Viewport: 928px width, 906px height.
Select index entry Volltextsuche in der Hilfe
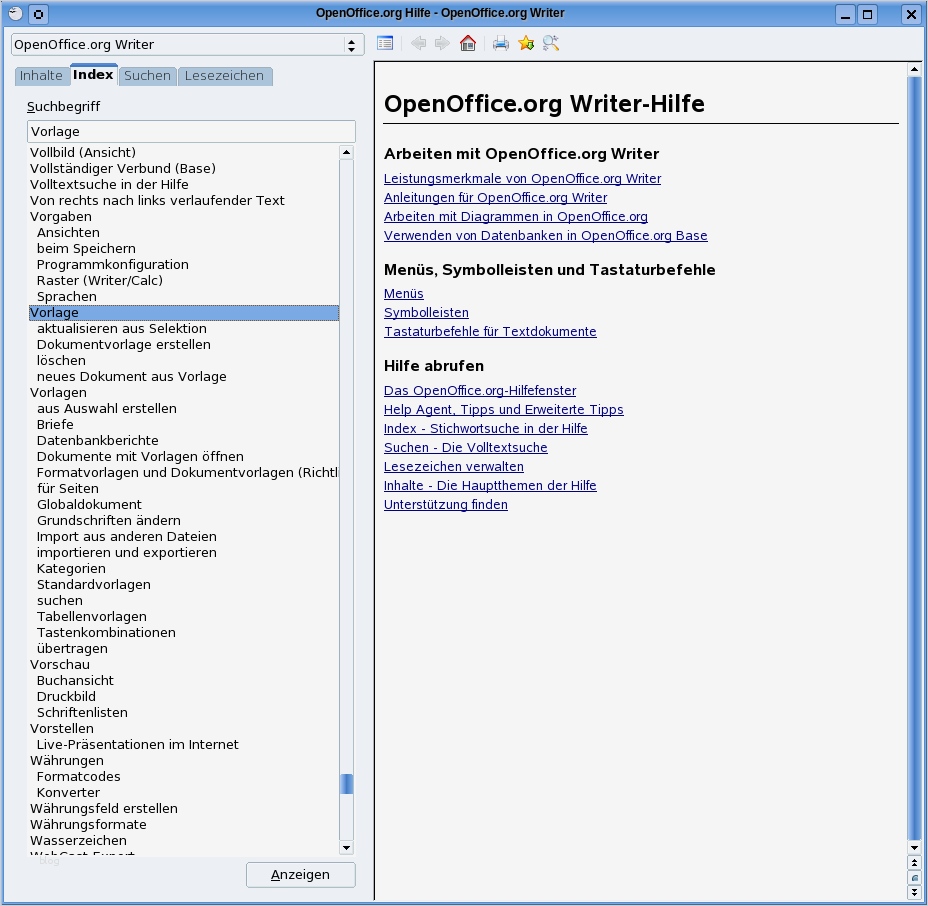109,185
